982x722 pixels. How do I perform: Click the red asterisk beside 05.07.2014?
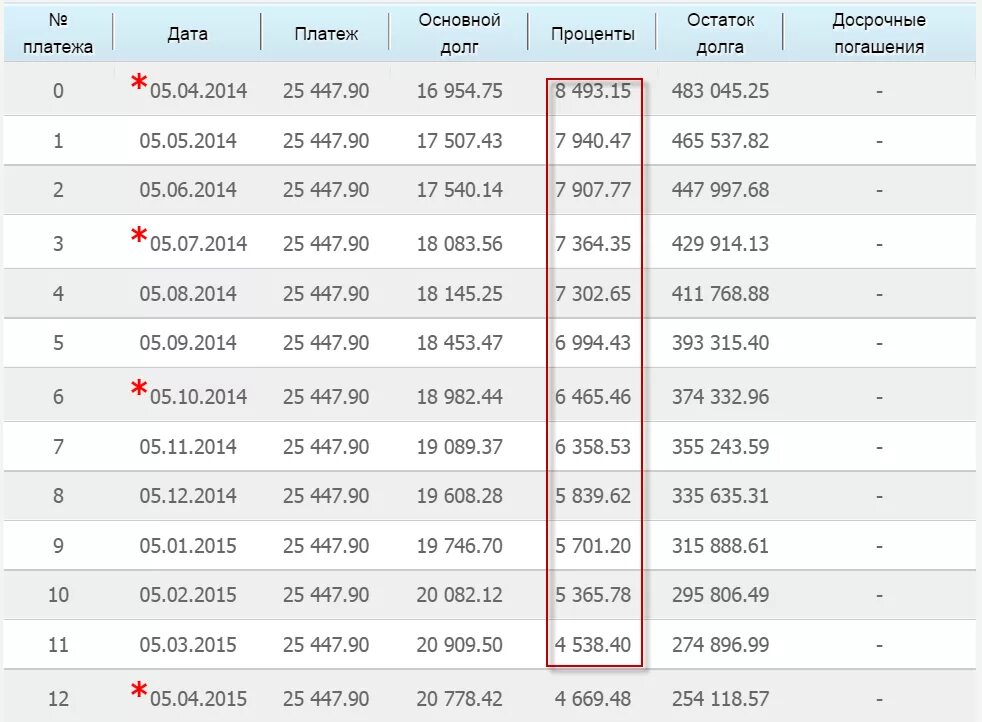pos(139,237)
